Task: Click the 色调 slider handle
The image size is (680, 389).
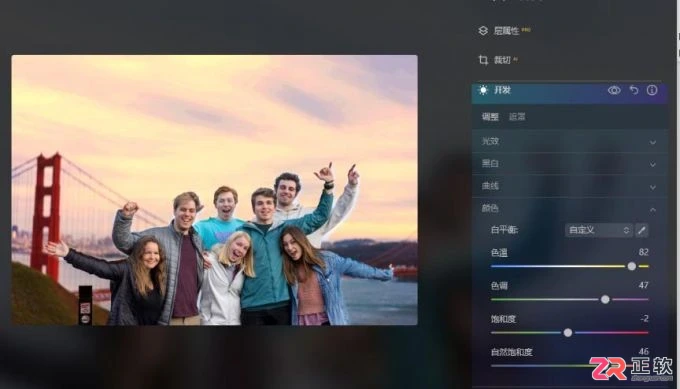Action: click(605, 299)
